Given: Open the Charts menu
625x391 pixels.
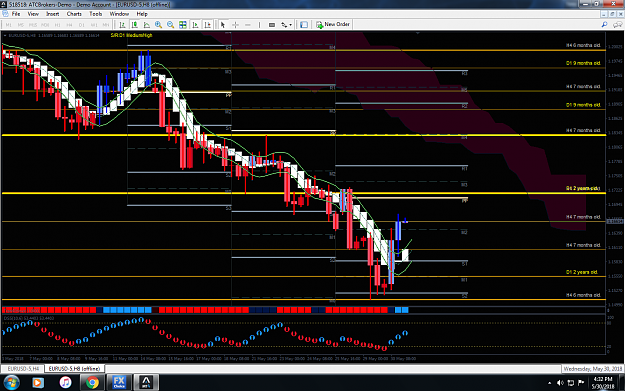Looking at the screenshot, I should [x=74, y=14].
